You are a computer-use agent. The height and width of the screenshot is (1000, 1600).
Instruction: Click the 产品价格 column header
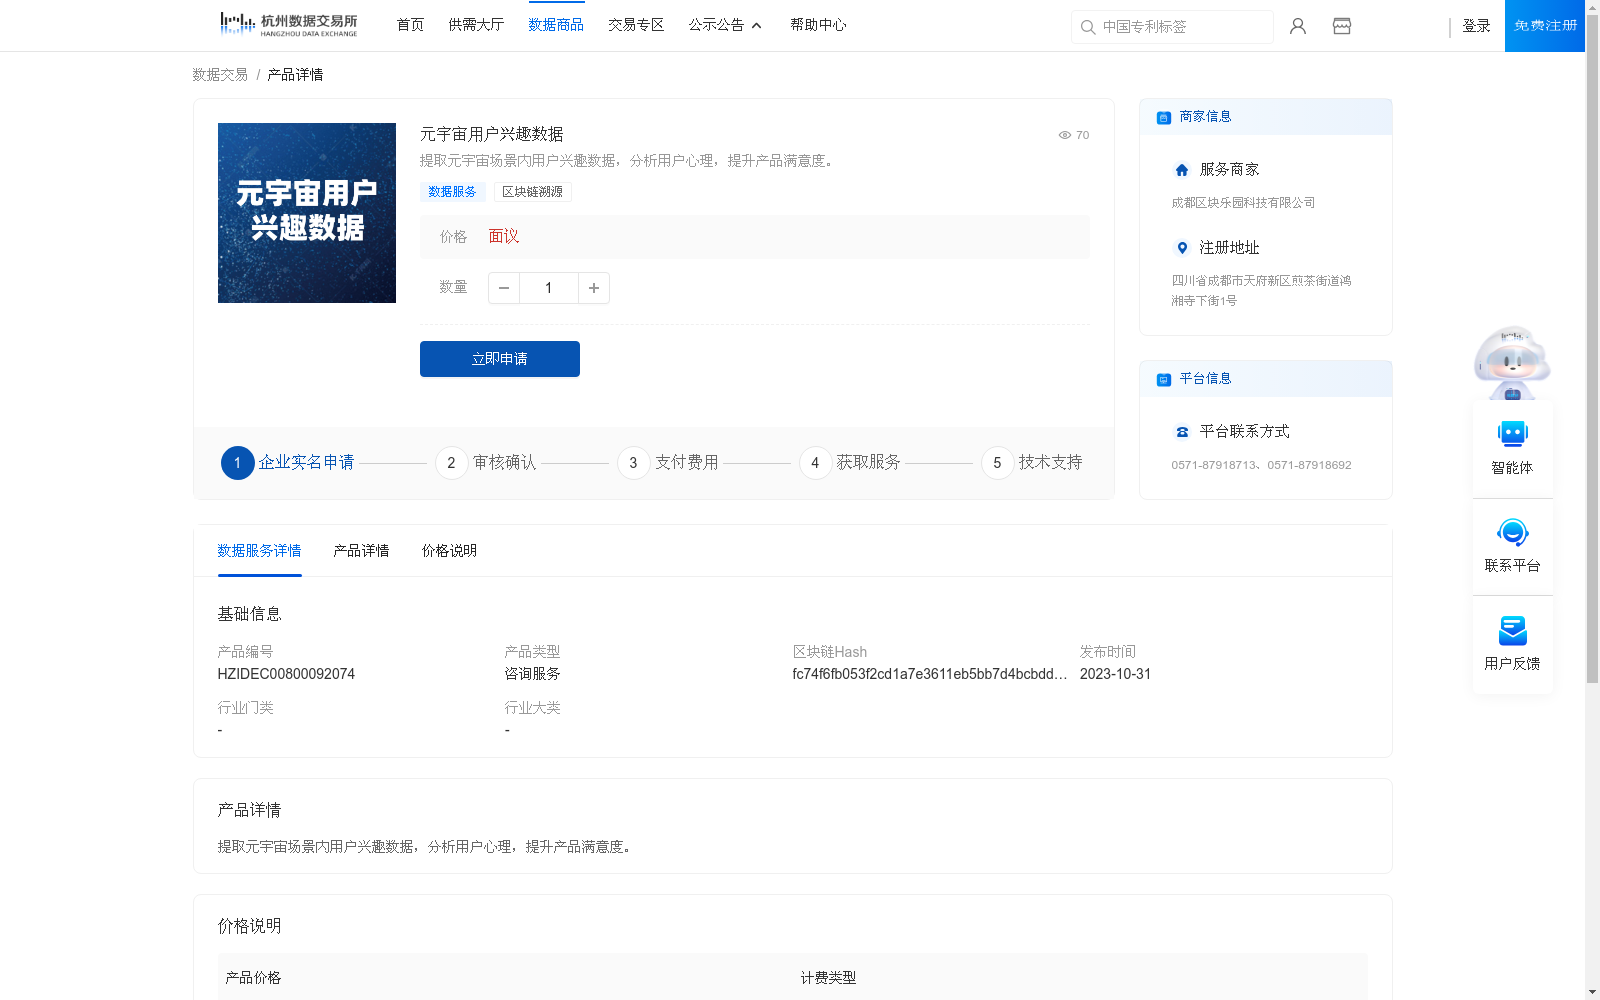point(253,978)
